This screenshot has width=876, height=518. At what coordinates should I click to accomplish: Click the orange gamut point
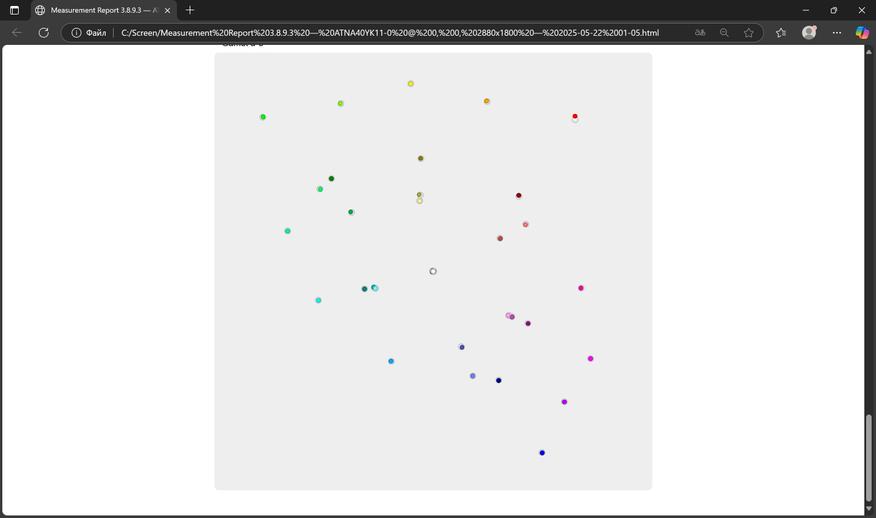[487, 101]
